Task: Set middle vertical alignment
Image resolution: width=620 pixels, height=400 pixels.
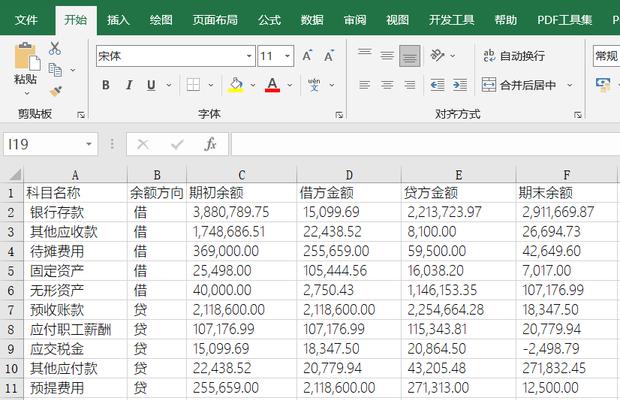Action: (387, 56)
